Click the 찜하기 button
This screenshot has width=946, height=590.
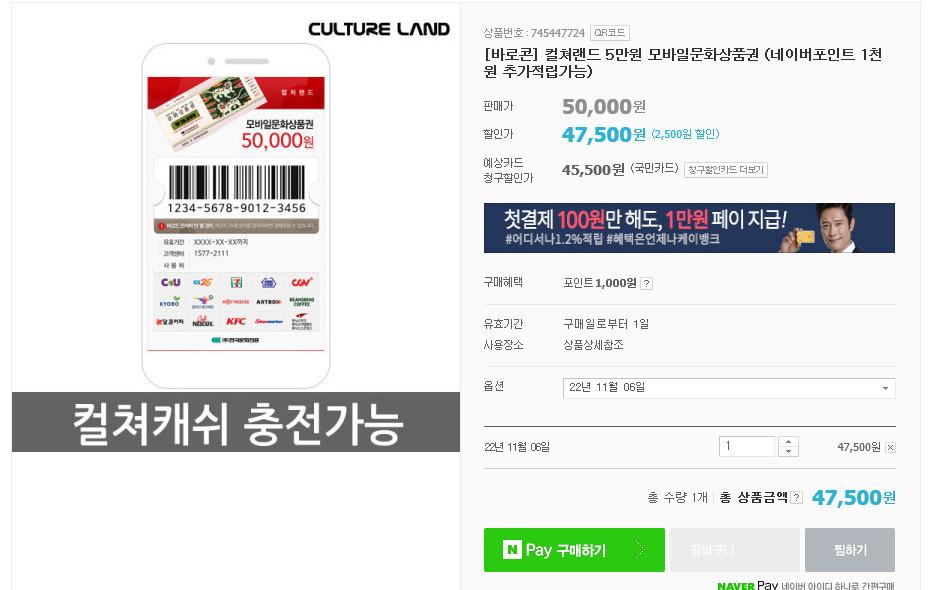[x=849, y=550]
